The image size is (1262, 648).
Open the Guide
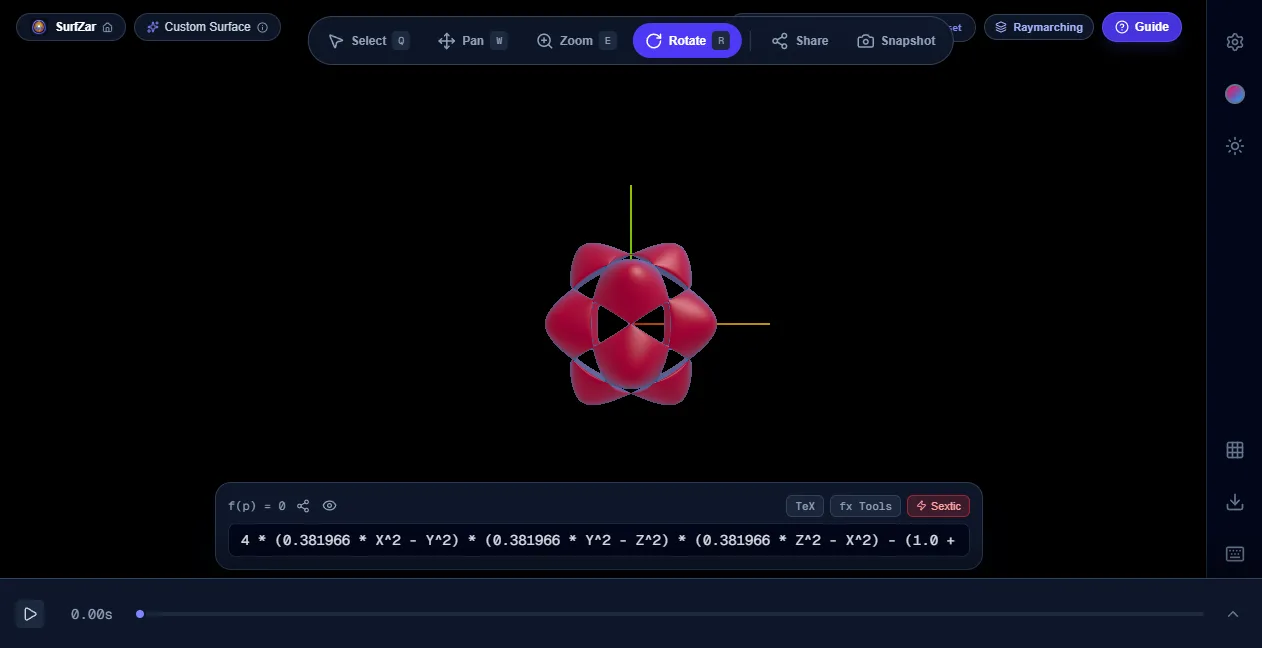coord(1142,27)
